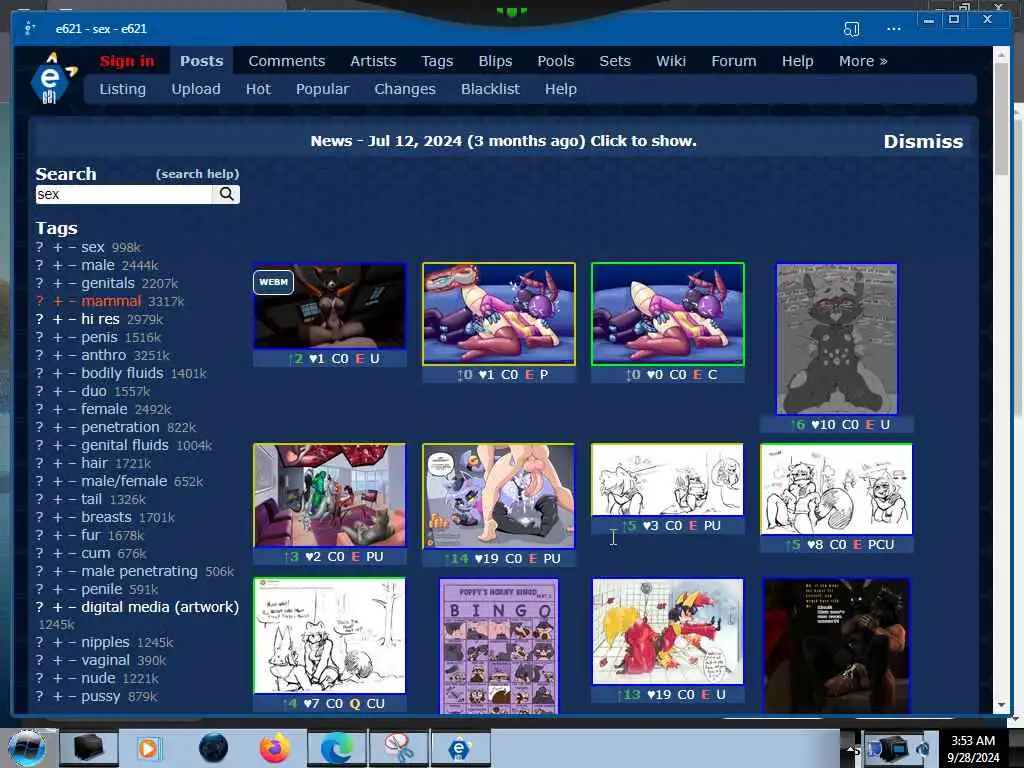Open the Tags tab in navigation
1024x768 pixels.
(x=437, y=61)
